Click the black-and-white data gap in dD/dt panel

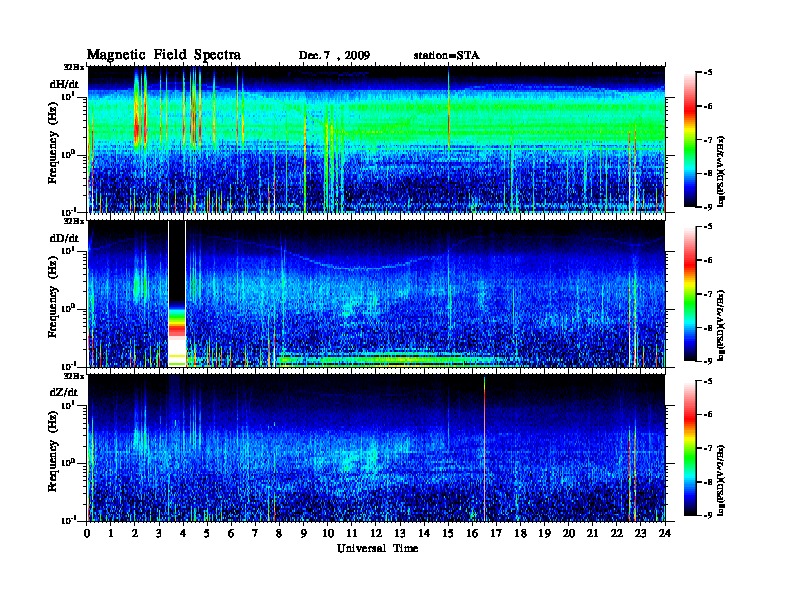[x=177, y=294]
